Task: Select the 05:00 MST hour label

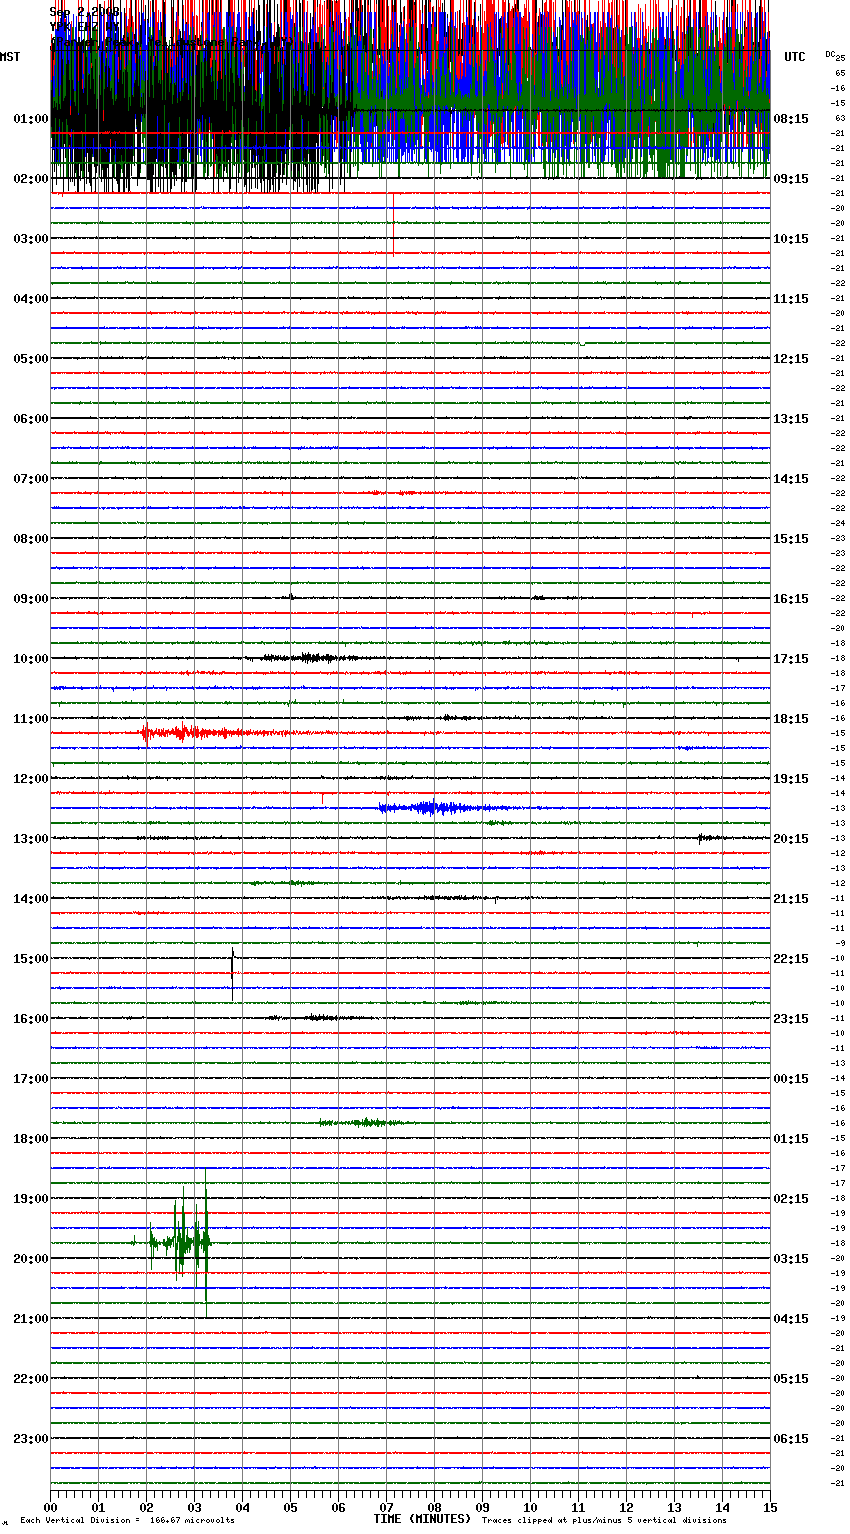Action: click(x=31, y=359)
